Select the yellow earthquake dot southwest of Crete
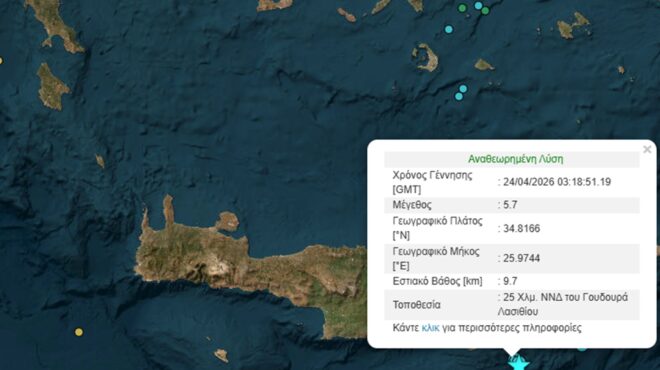 pos(79,332)
